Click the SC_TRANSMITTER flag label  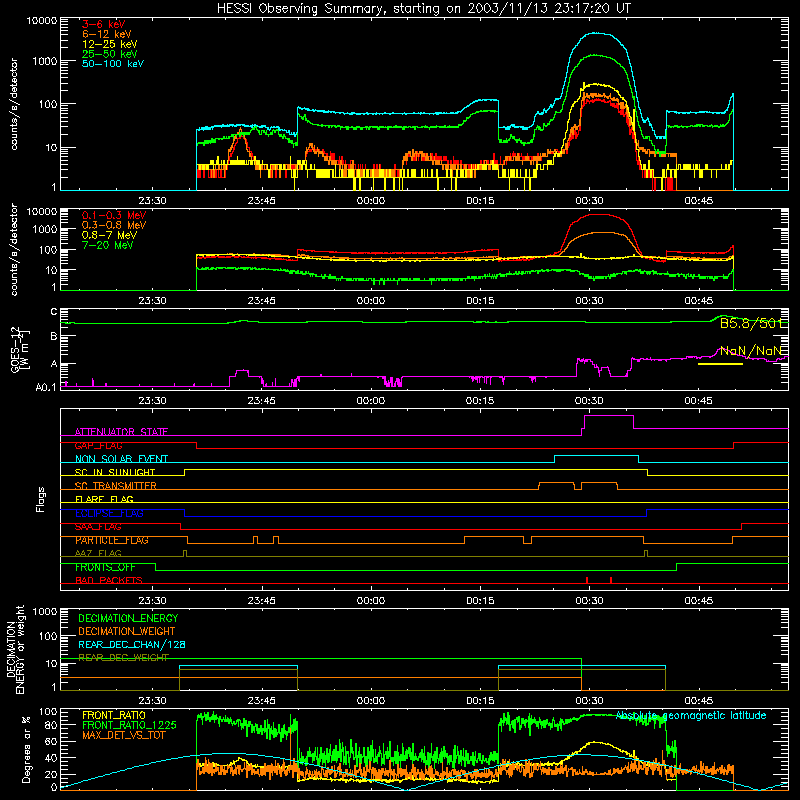[116, 486]
